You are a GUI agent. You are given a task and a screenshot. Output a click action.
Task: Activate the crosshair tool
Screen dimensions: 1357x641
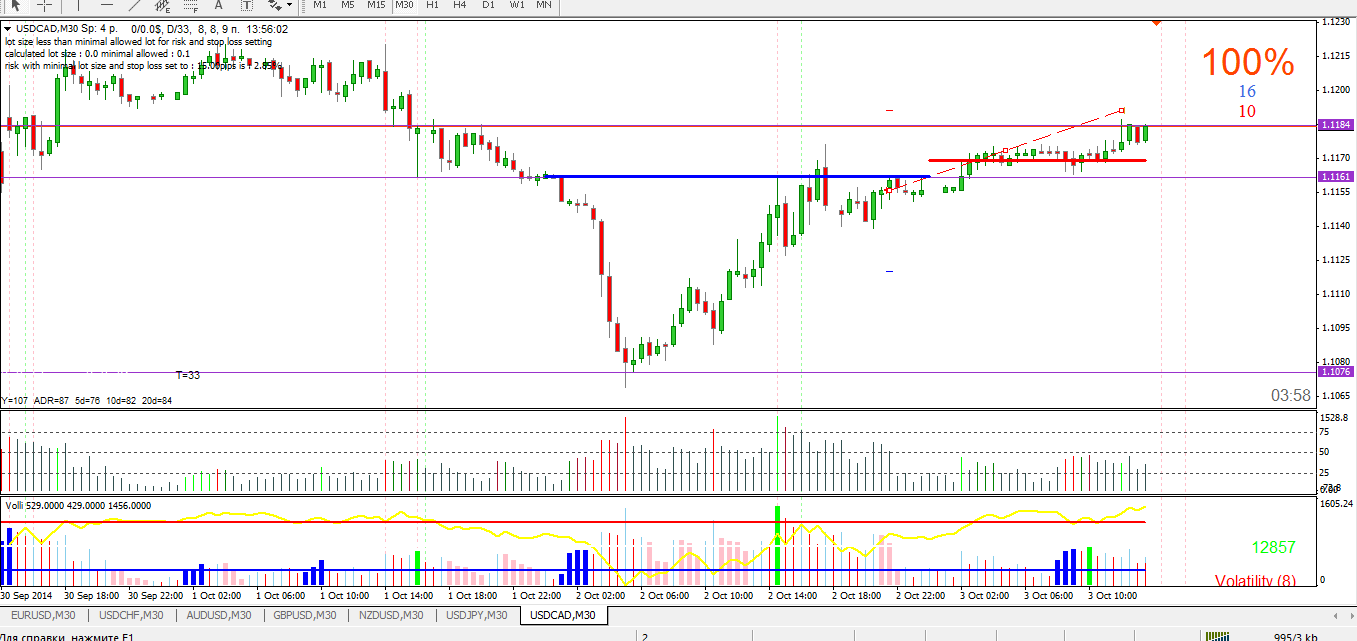click(44, 5)
